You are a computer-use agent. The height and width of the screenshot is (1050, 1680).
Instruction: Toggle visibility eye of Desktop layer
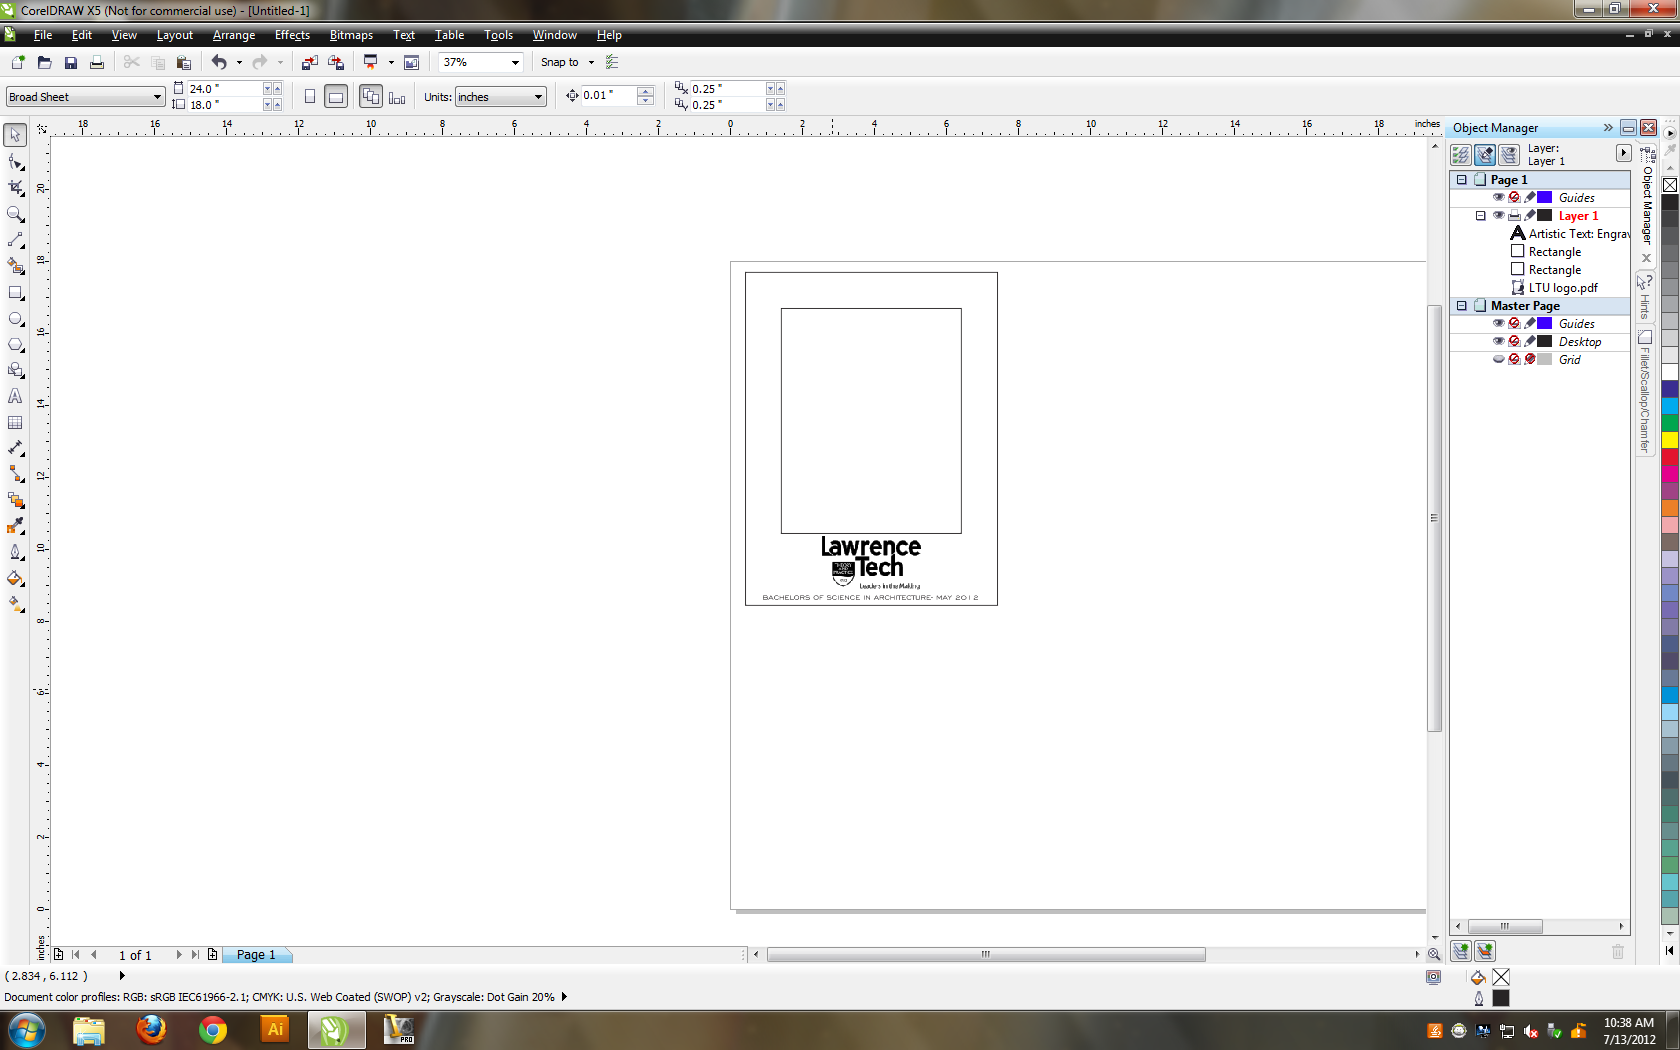[1498, 341]
